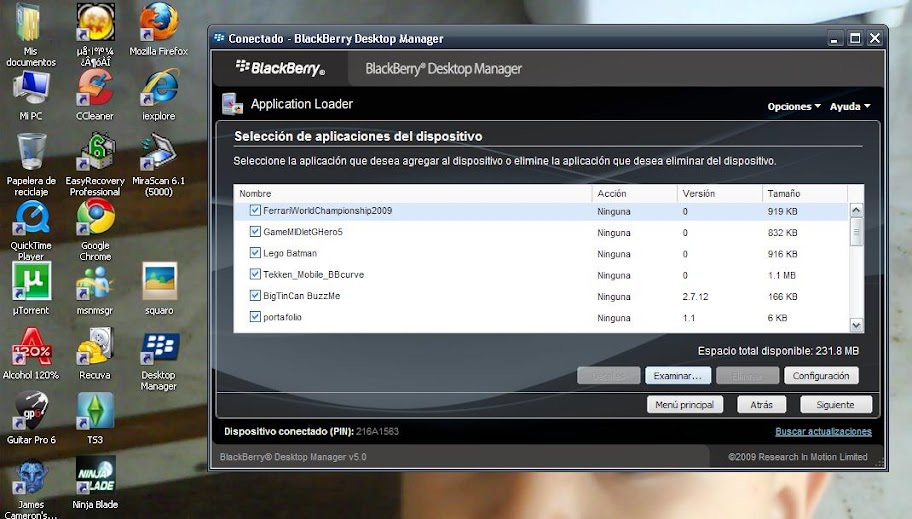Viewport: 912px width, 519px height.
Task: Open the Opciones dropdown menu
Action: pos(794,106)
